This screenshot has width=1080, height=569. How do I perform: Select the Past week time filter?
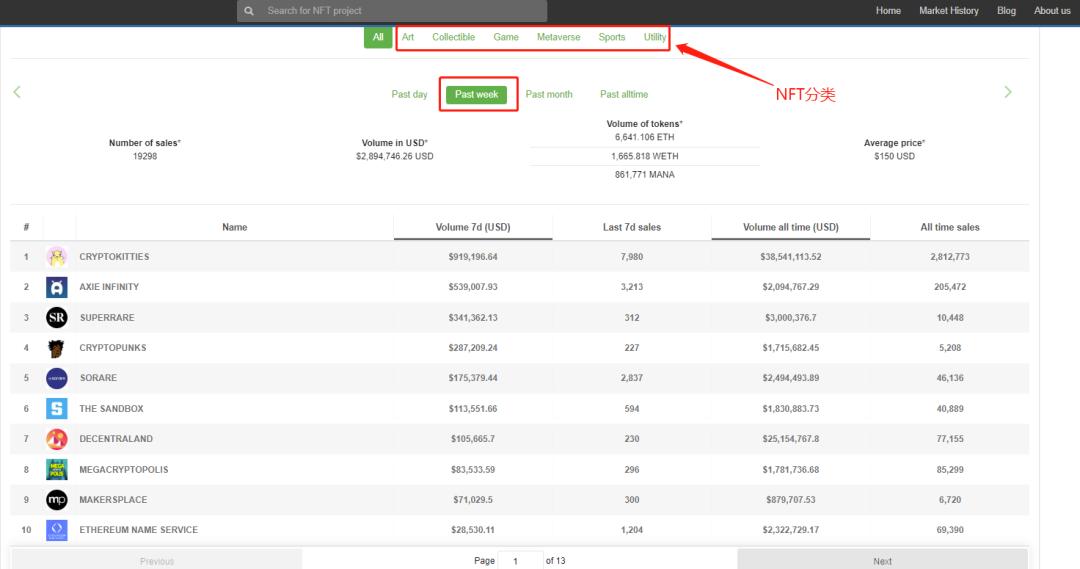click(x=476, y=94)
